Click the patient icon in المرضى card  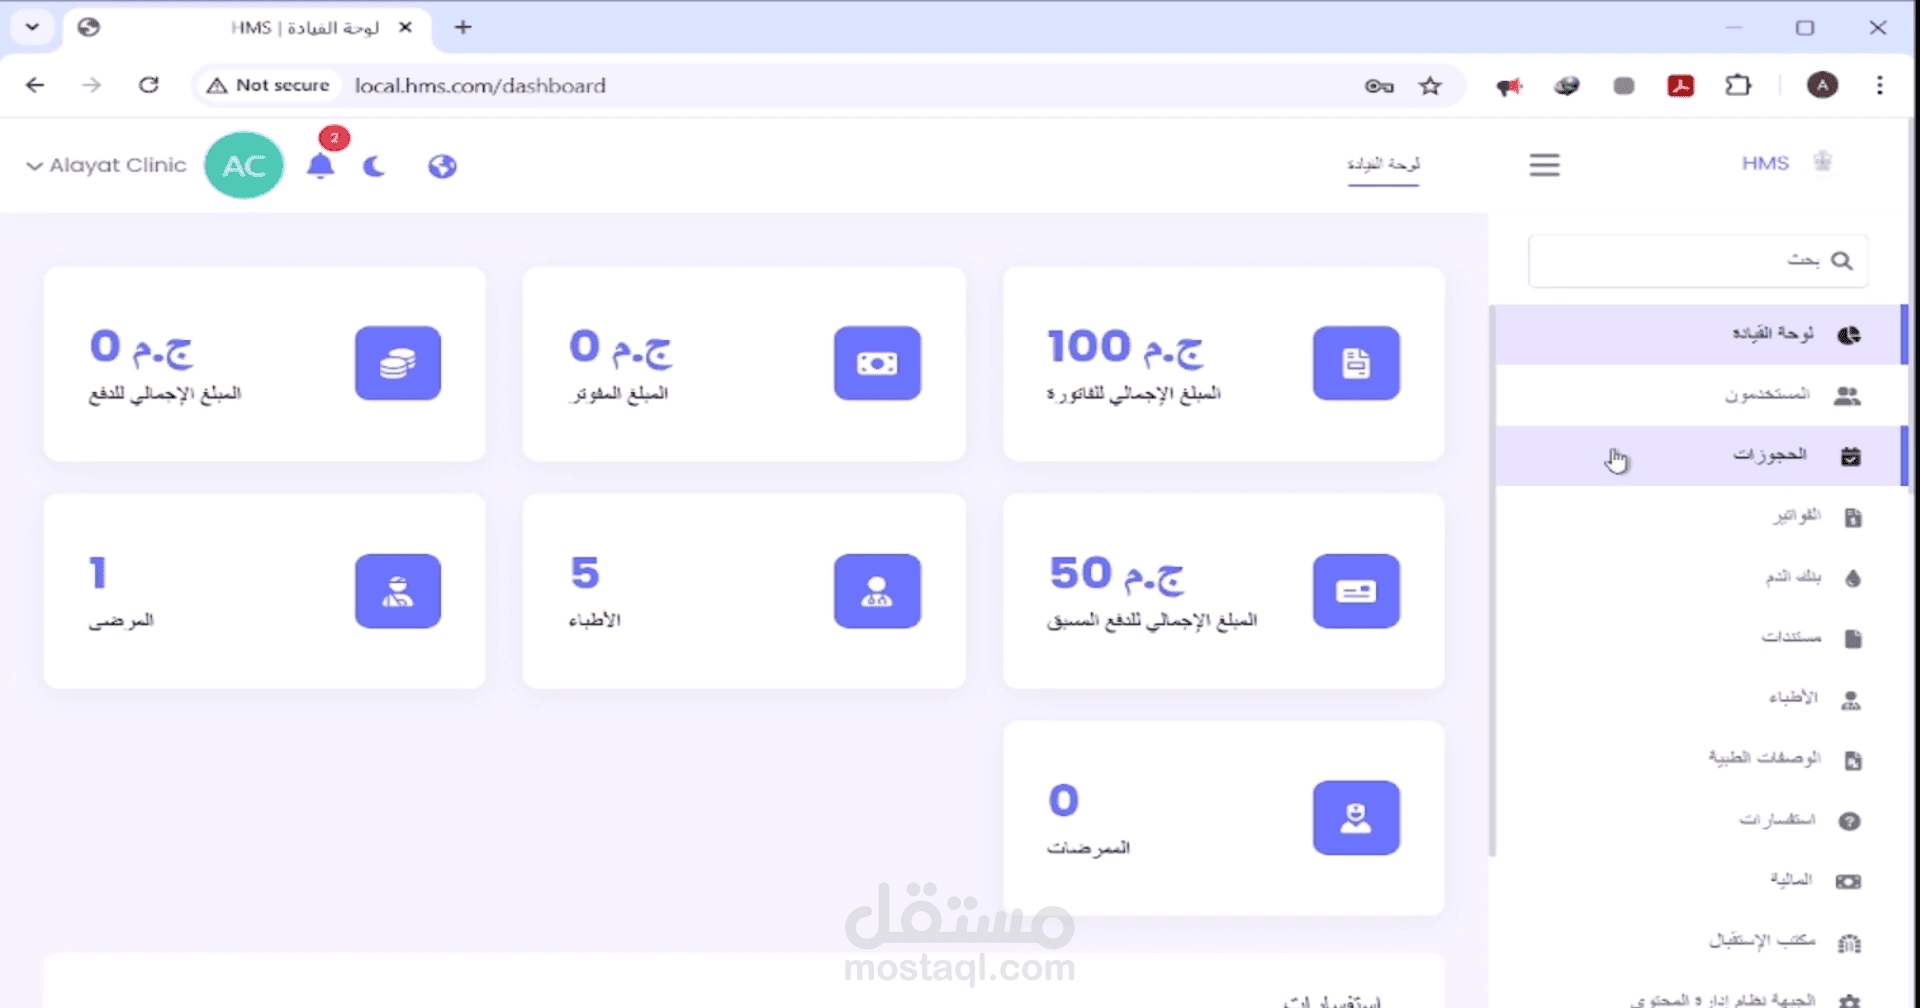click(x=398, y=591)
